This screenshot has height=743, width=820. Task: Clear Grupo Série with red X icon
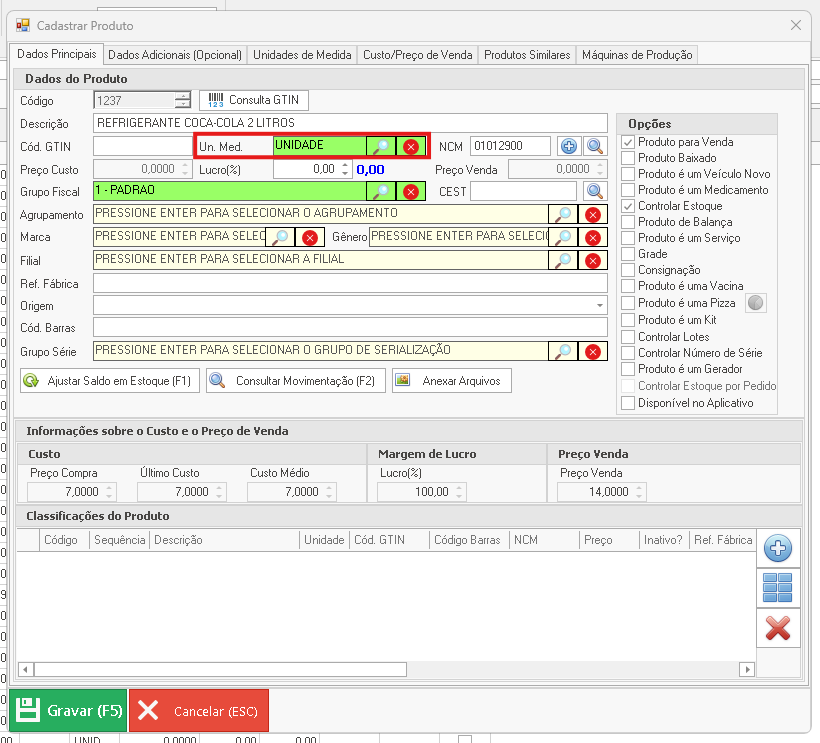tap(593, 352)
